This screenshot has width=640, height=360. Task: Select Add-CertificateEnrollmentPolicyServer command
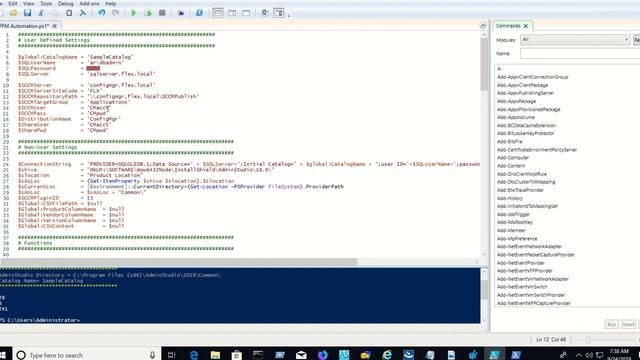[537, 150]
